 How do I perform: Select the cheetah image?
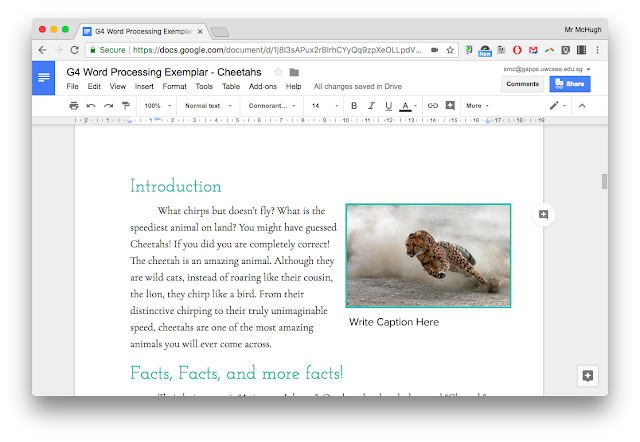pyautogui.click(x=428, y=255)
